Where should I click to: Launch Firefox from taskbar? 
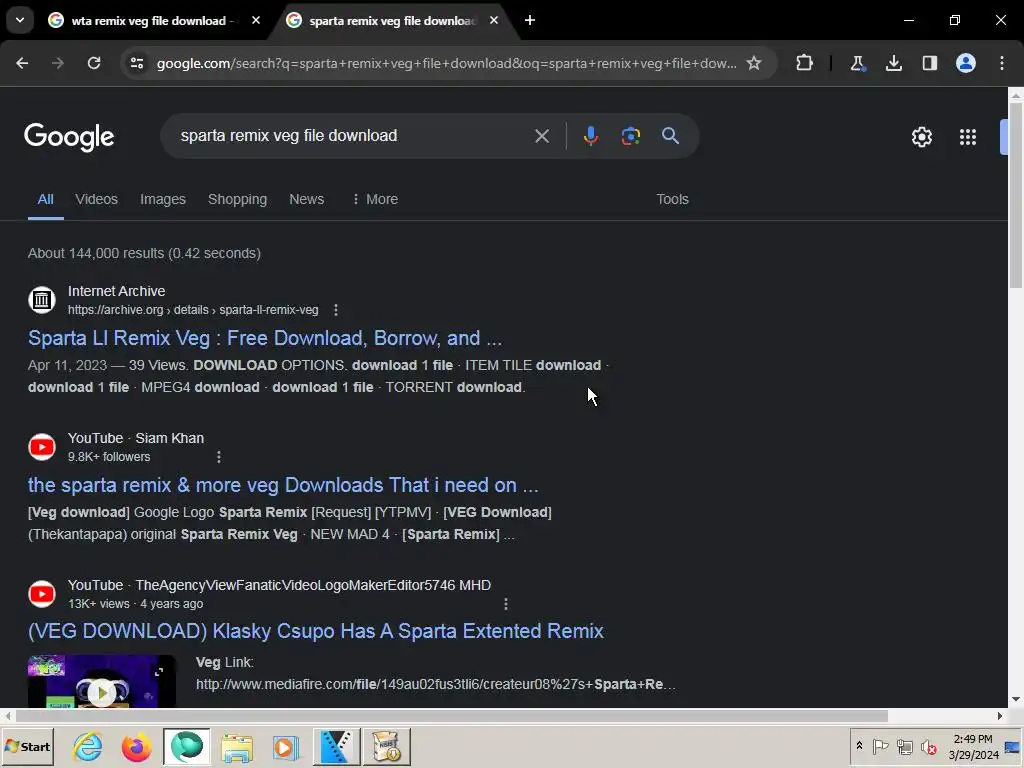[x=136, y=746]
